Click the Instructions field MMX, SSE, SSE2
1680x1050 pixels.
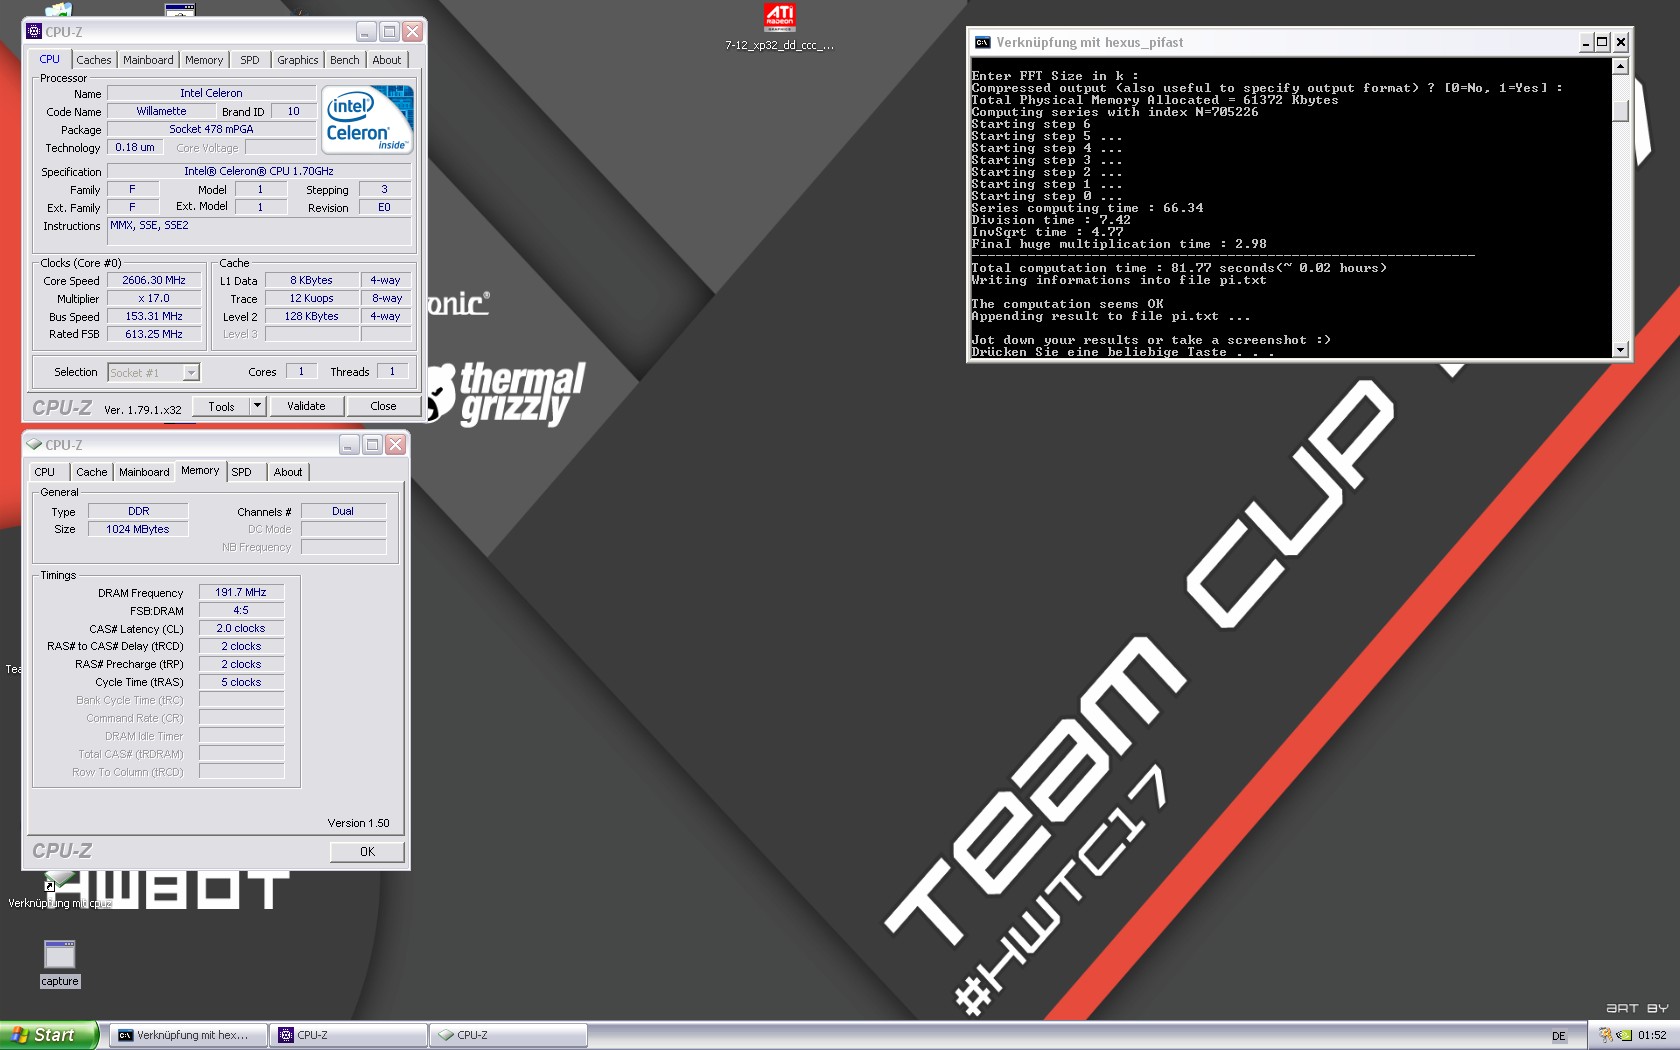point(259,231)
